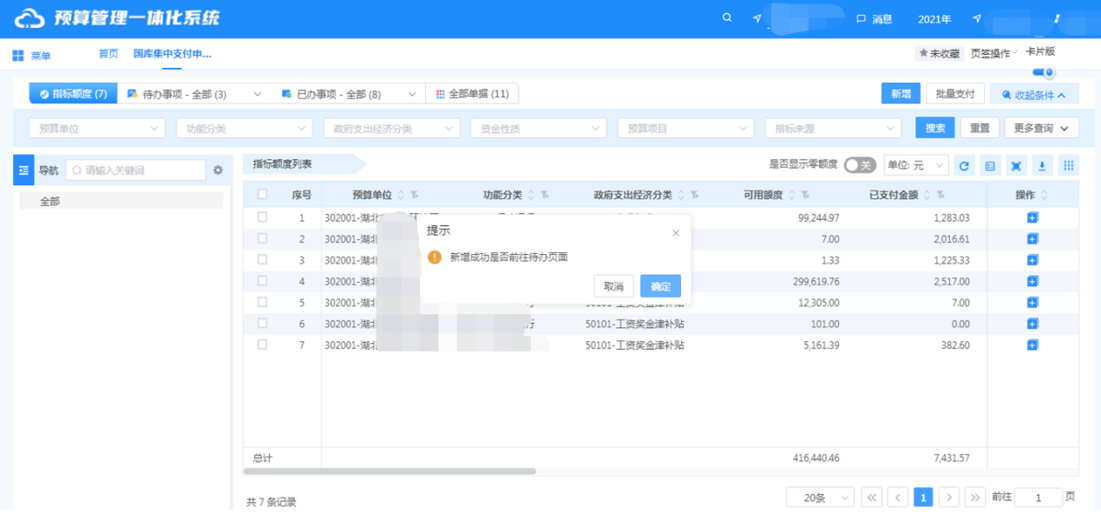The image size is (1101, 522).
Task: Check the checkbox for row 4
Action: click(263, 281)
